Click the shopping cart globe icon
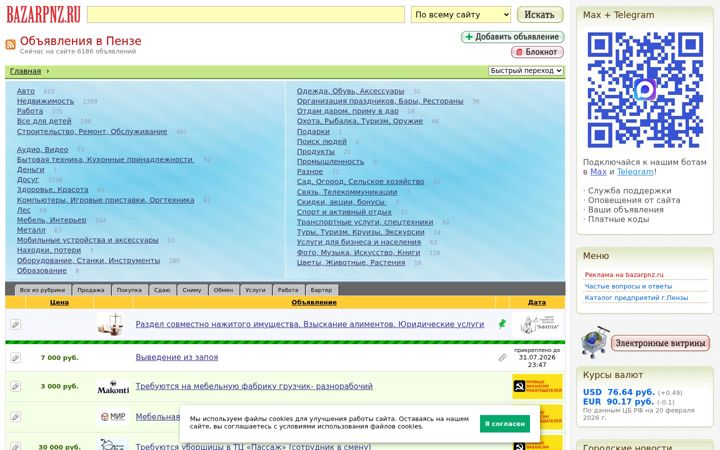720x450 pixels. click(x=594, y=342)
